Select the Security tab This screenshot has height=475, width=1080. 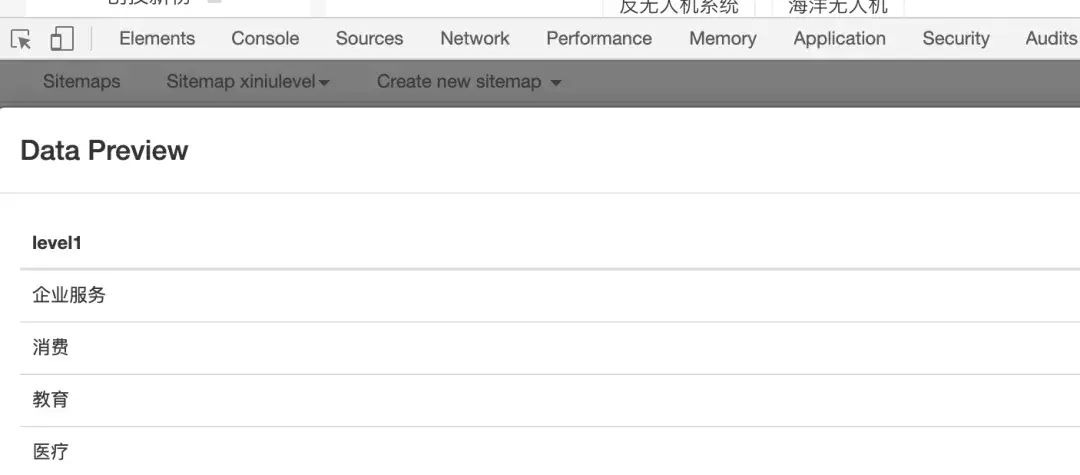(956, 39)
